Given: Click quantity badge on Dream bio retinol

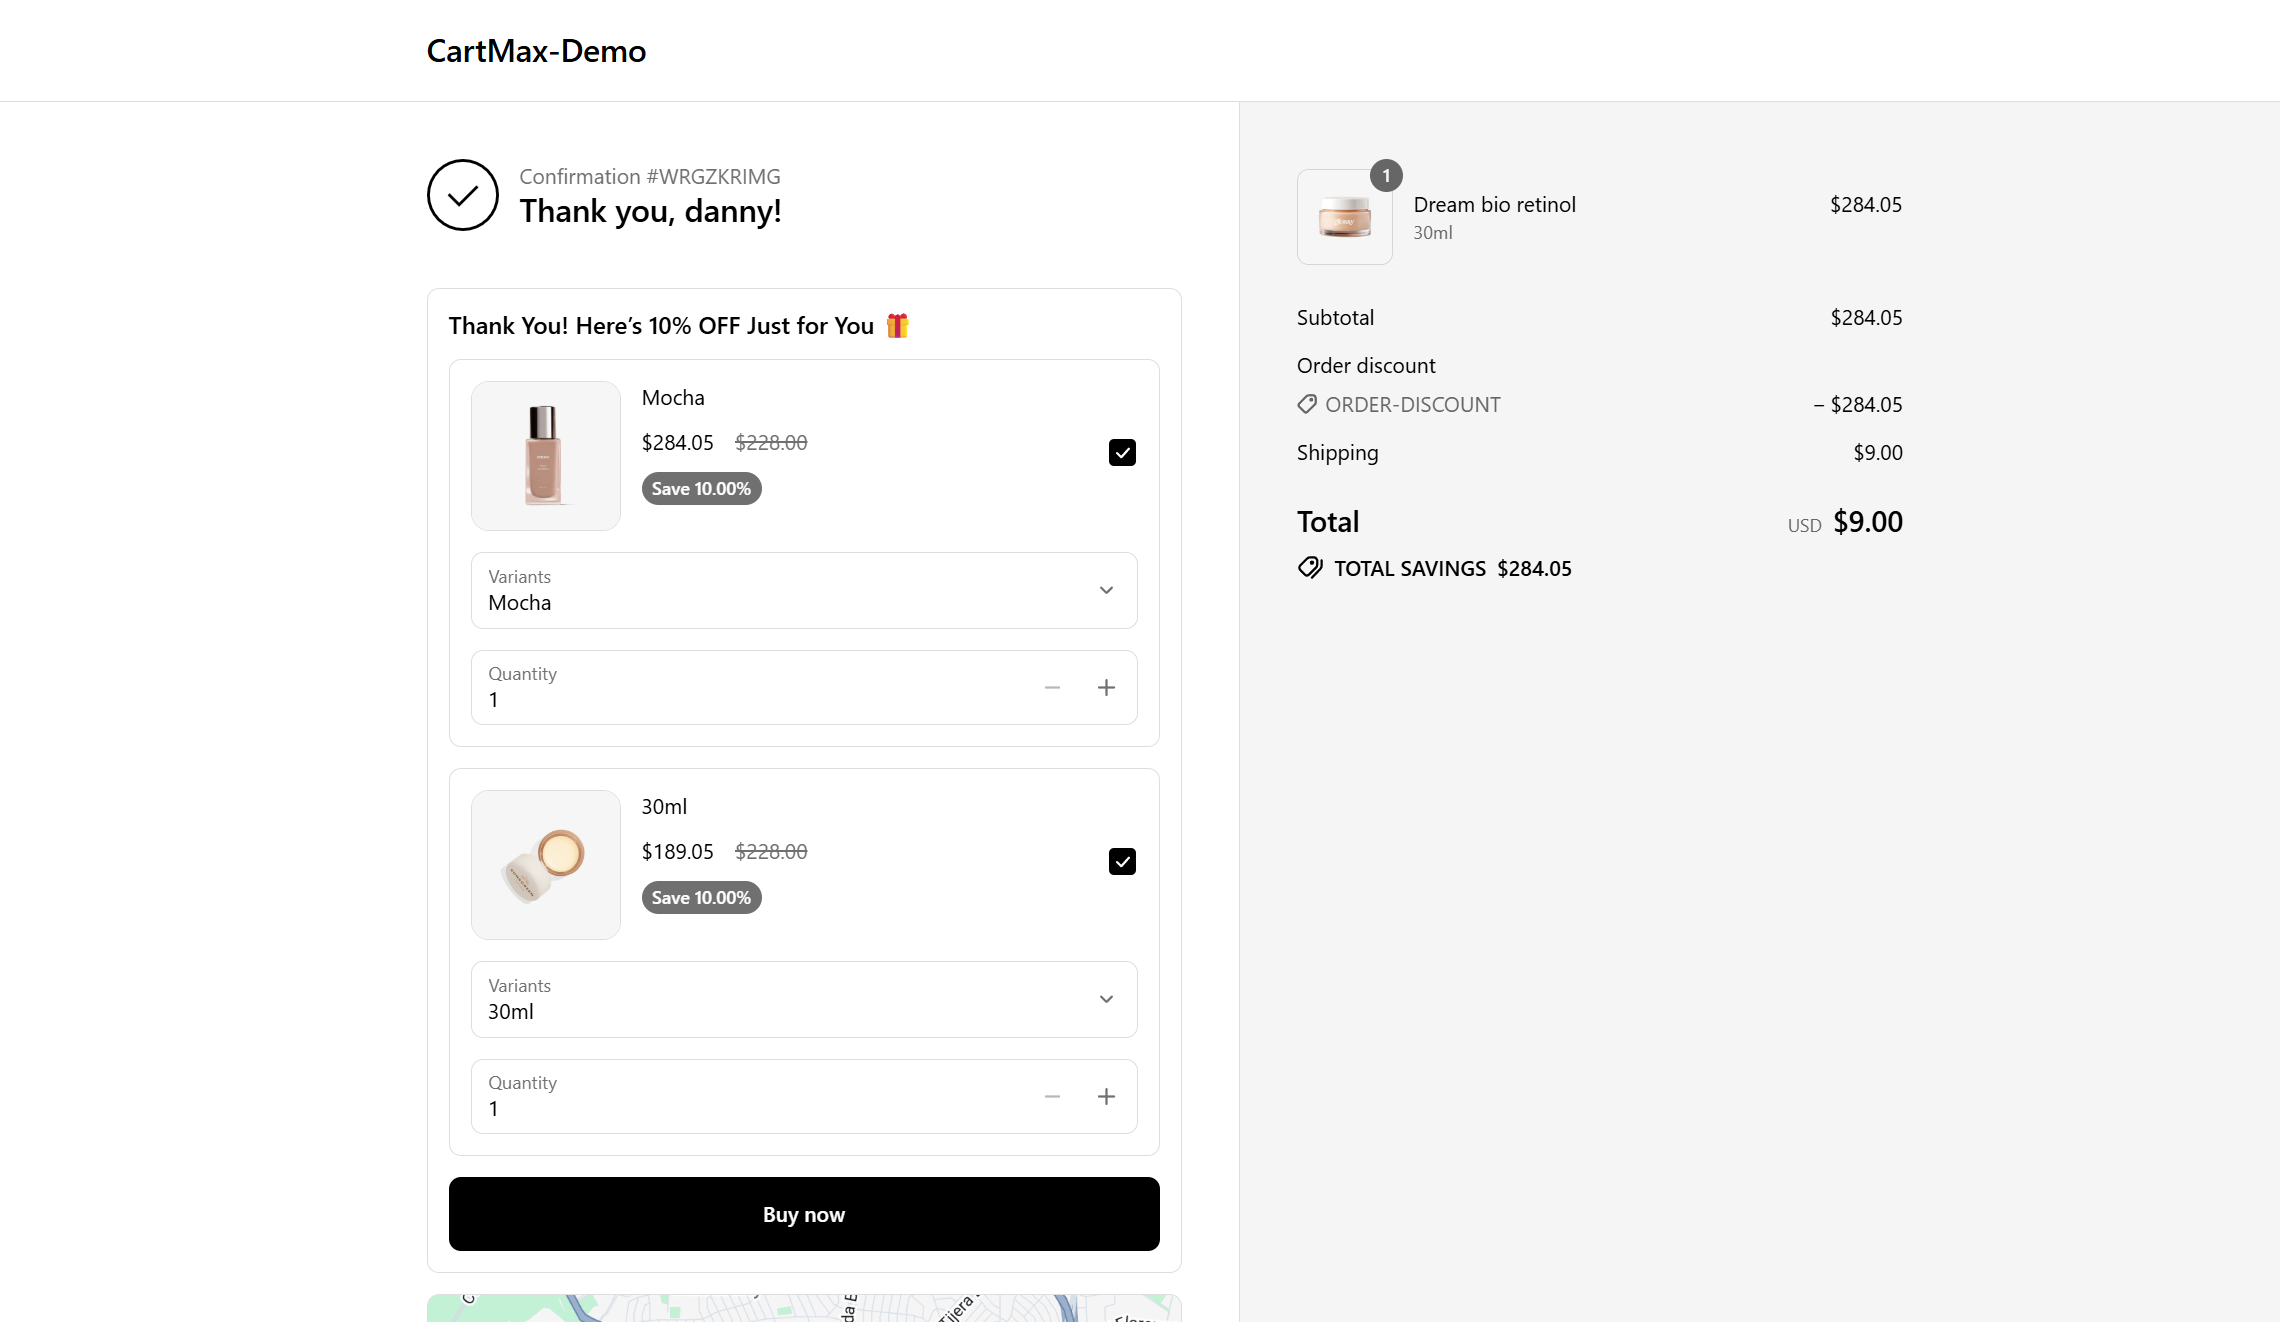Looking at the screenshot, I should tap(1386, 176).
